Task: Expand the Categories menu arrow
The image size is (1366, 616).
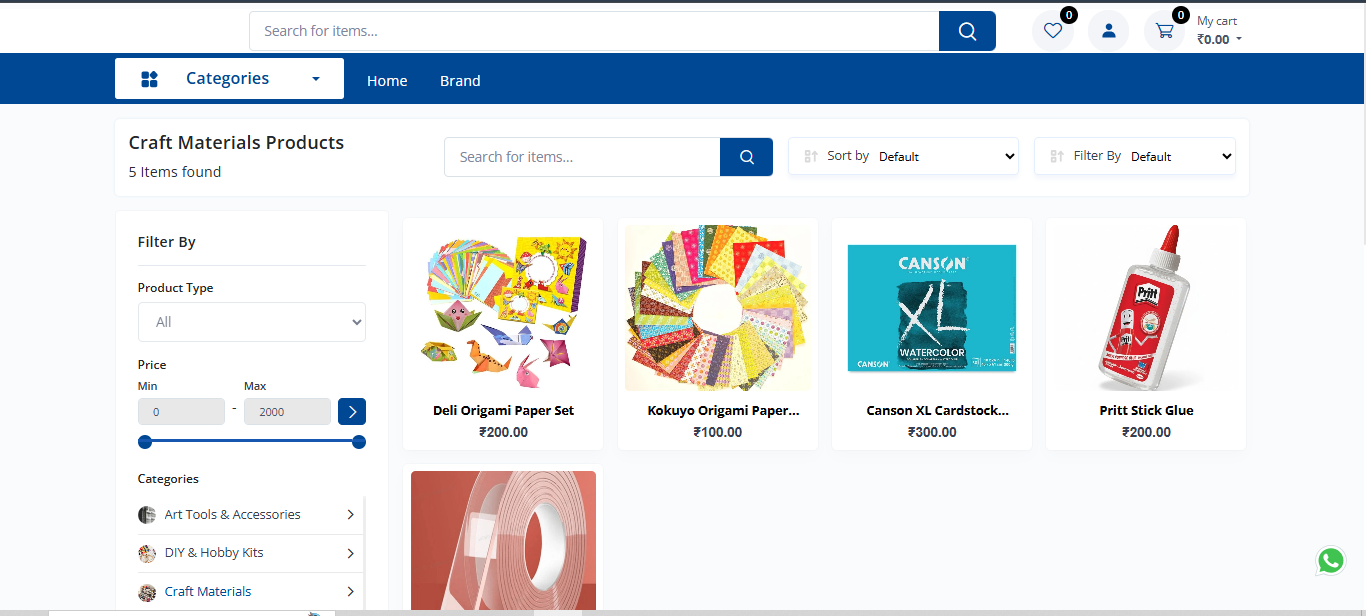Action: (316, 79)
